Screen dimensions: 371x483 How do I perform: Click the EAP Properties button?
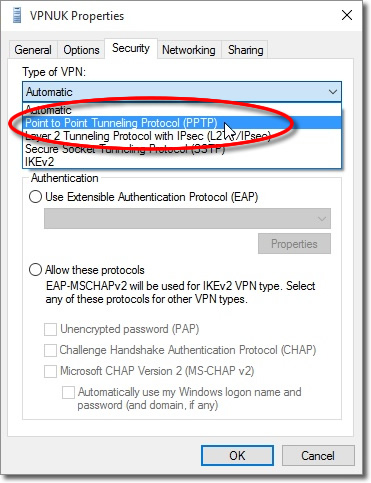pos(294,244)
